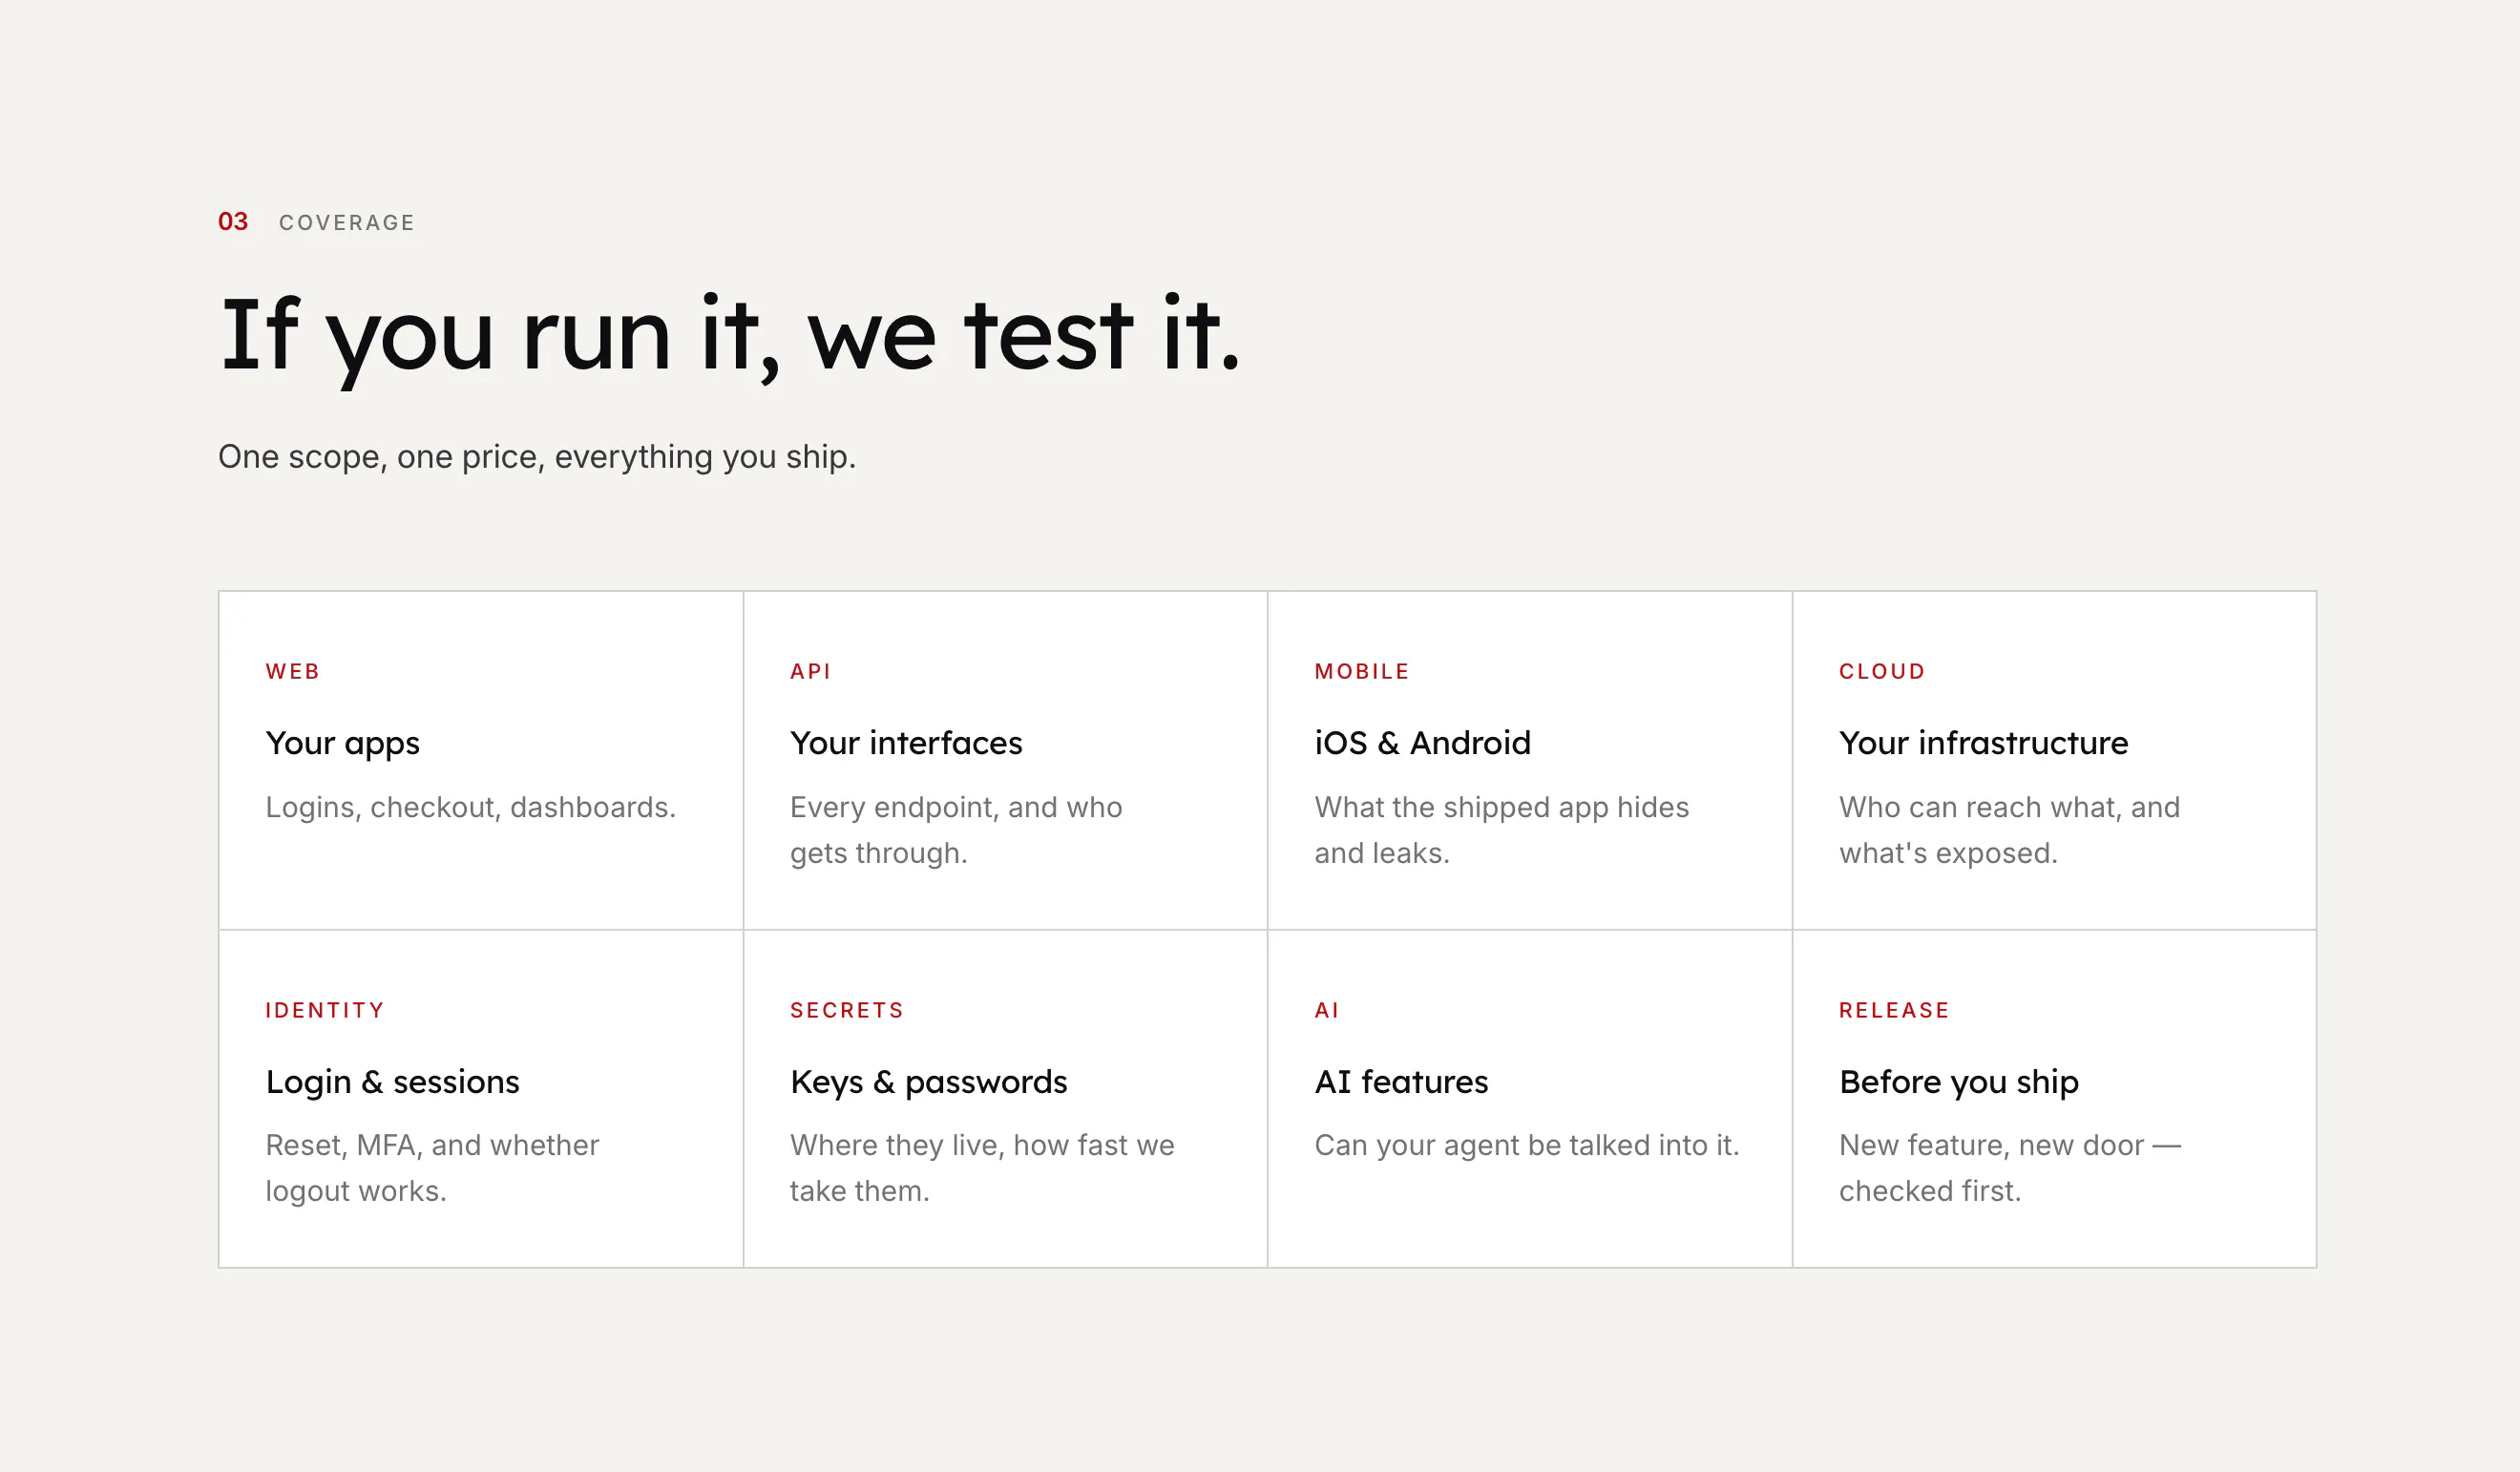This screenshot has width=2520, height=1472.
Task: Click the "RELEASE" card label
Action: tap(1894, 1010)
